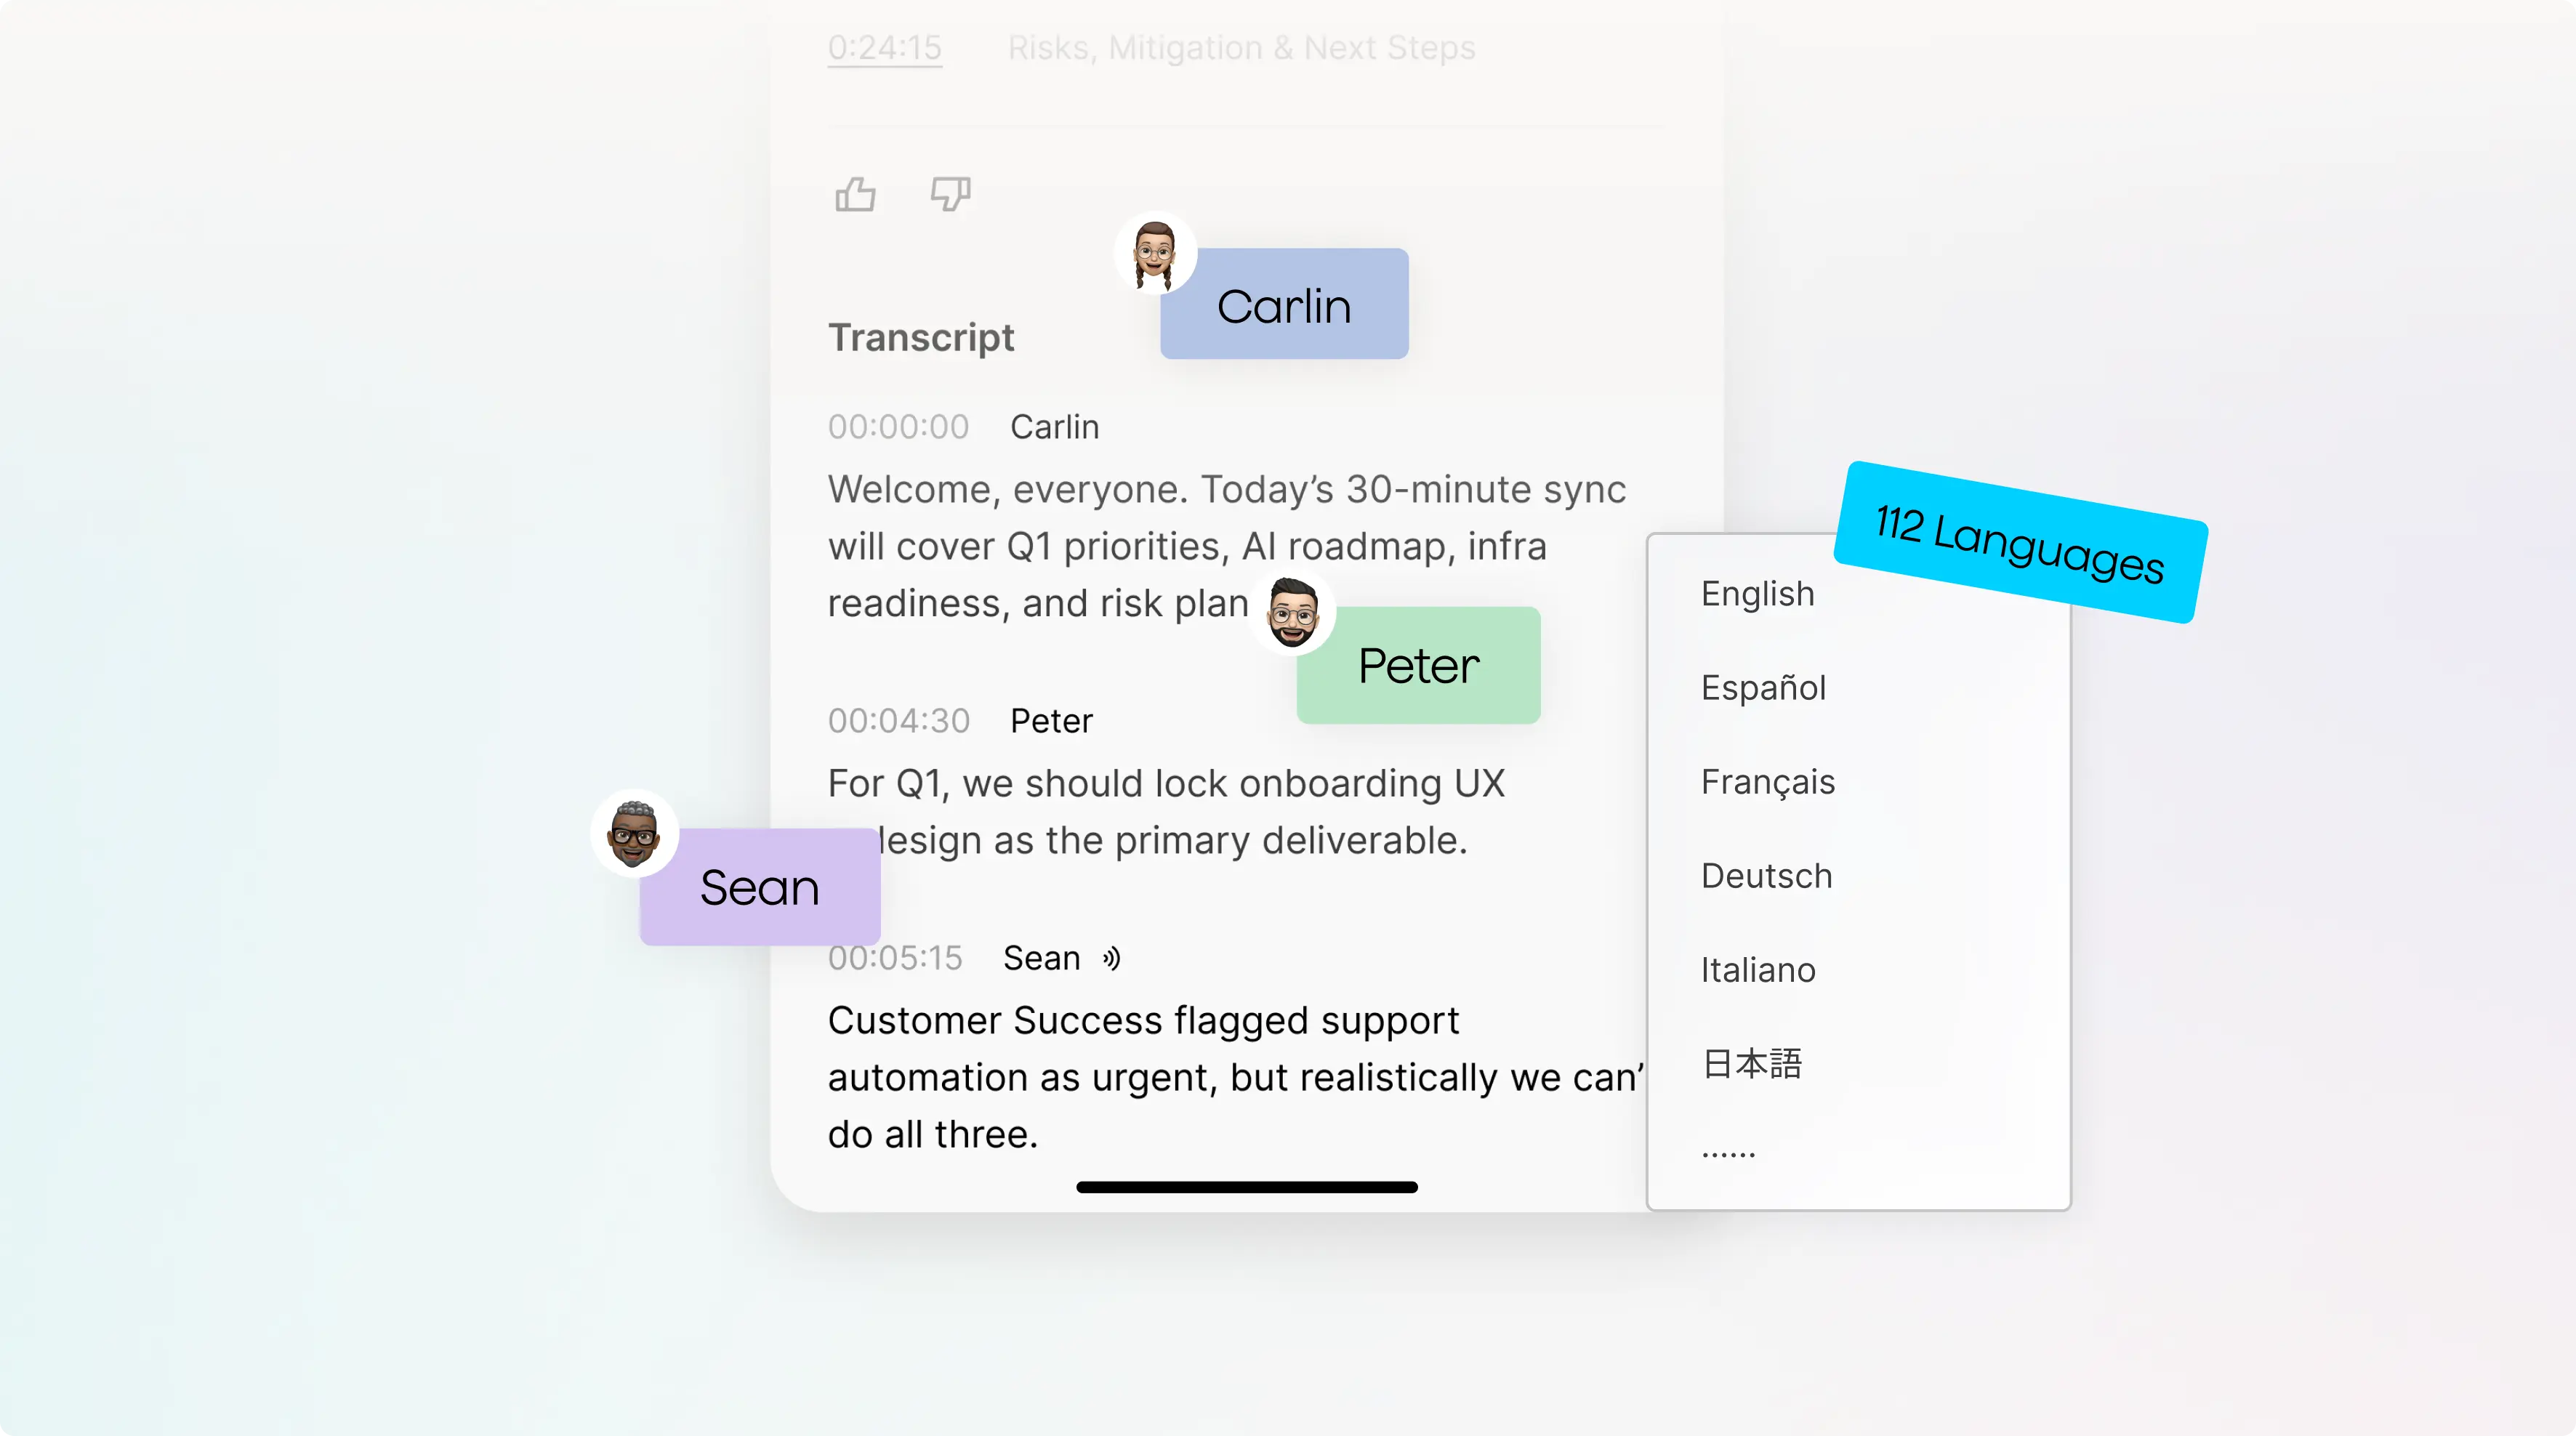
Task: Click Sean's avatar with glasses
Action: pyautogui.click(x=634, y=833)
